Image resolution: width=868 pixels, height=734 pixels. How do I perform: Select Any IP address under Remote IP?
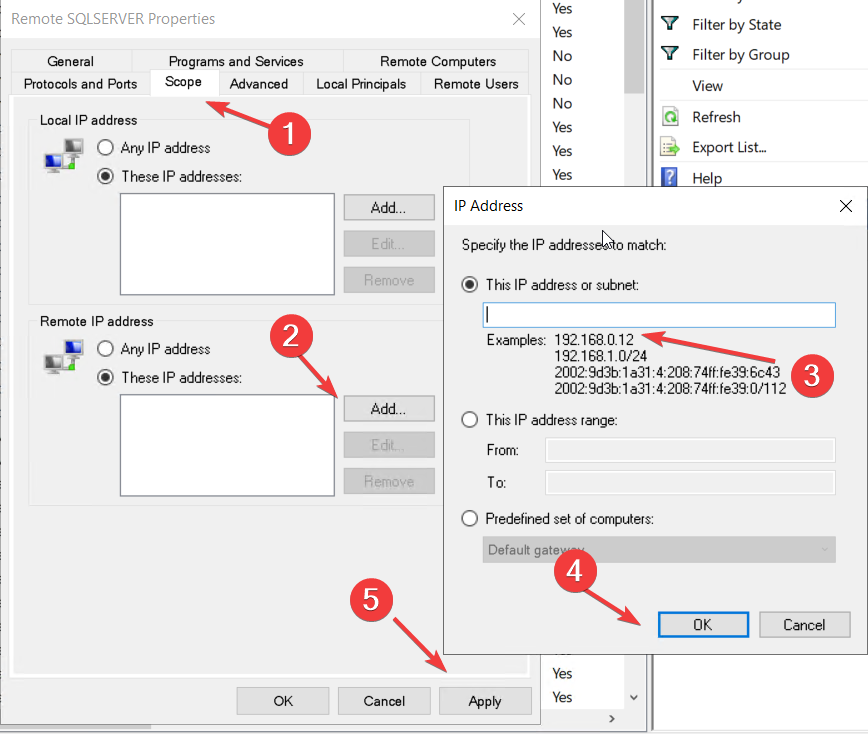(105, 349)
